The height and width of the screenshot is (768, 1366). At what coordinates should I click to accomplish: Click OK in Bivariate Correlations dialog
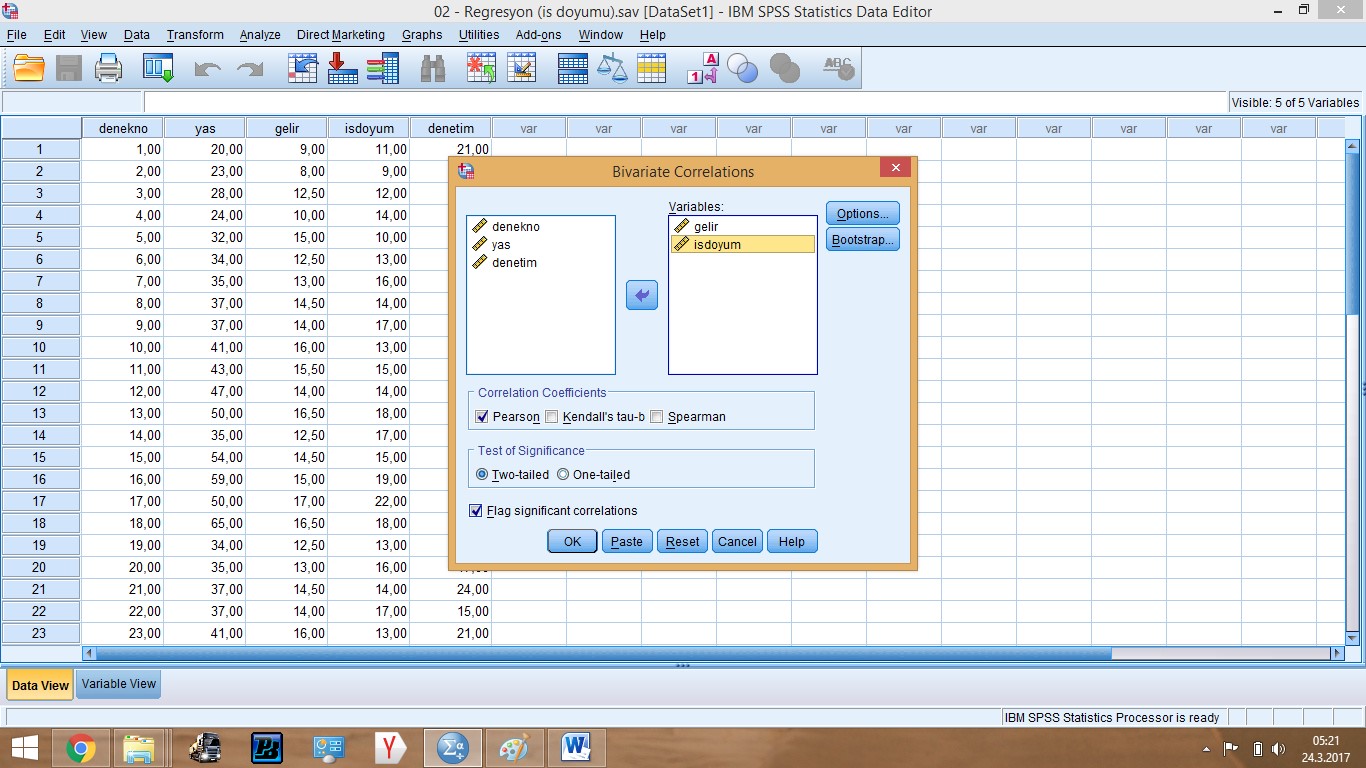point(572,541)
